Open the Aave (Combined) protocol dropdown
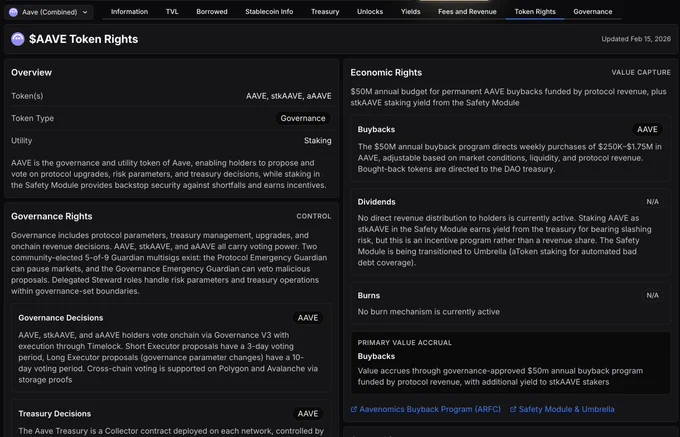Viewport: 680px width, 437px height. pyautogui.click(x=49, y=12)
